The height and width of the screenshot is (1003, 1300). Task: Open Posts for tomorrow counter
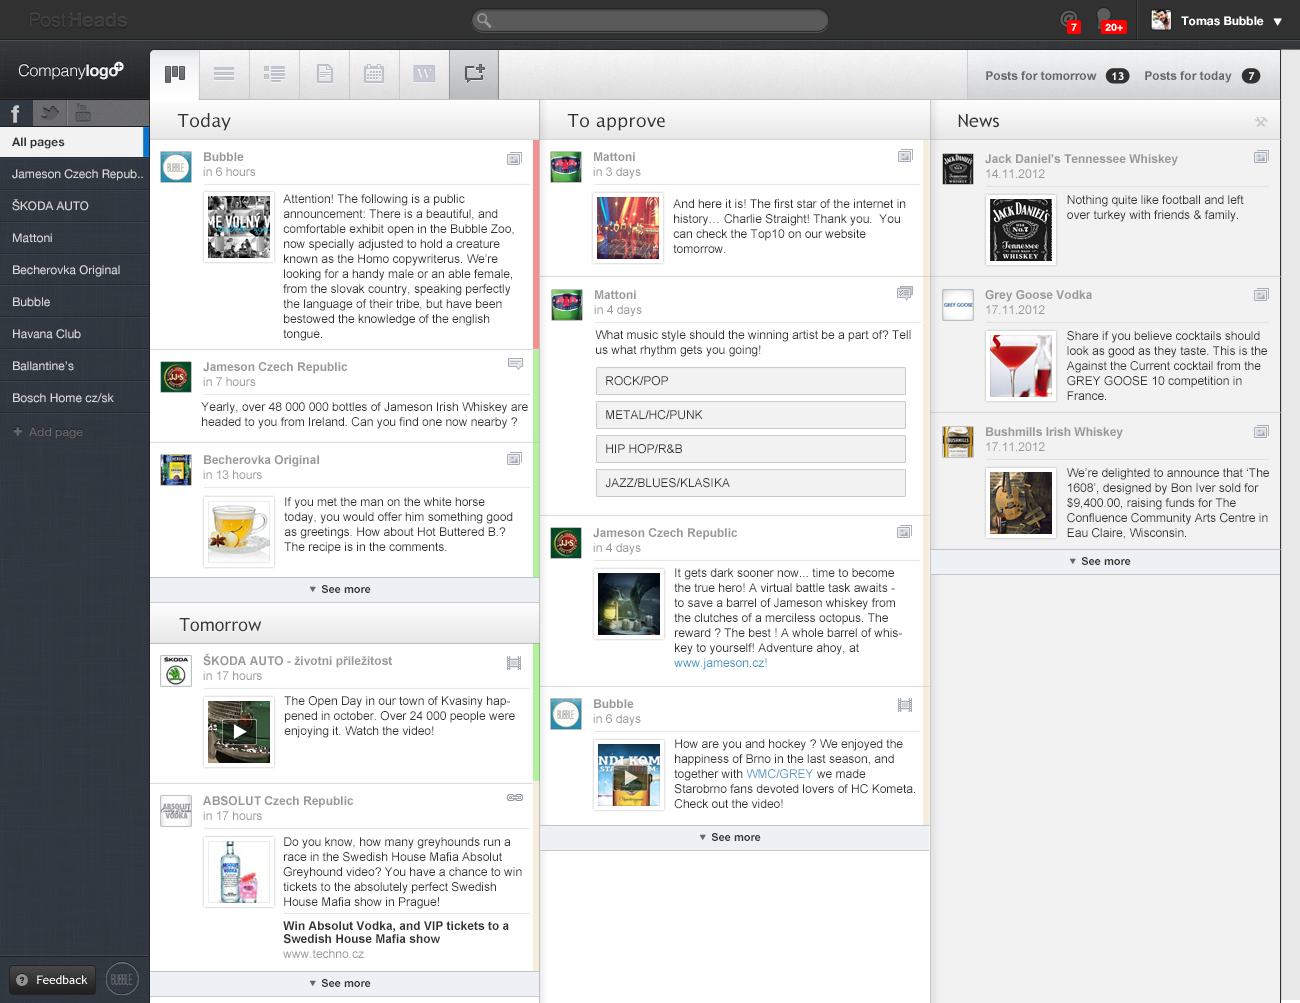(1056, 76)
